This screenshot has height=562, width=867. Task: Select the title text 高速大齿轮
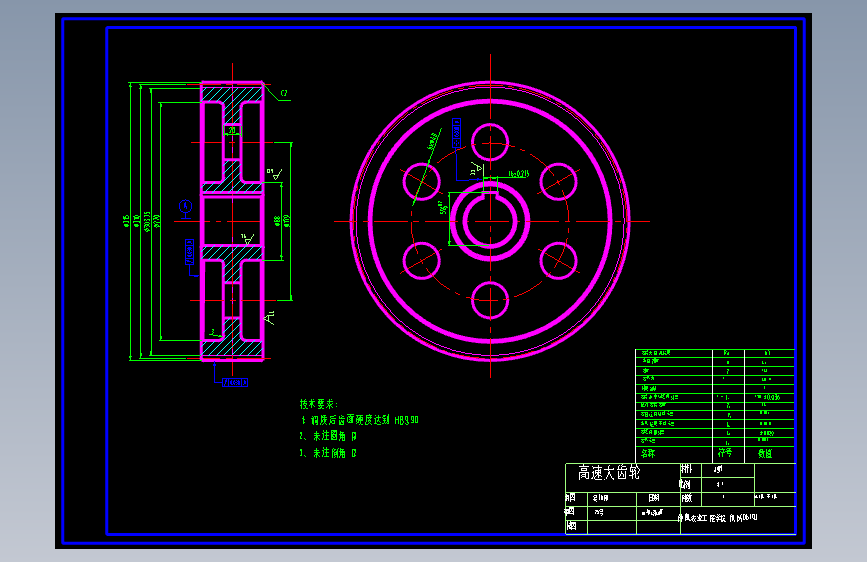tap(609, 472)
